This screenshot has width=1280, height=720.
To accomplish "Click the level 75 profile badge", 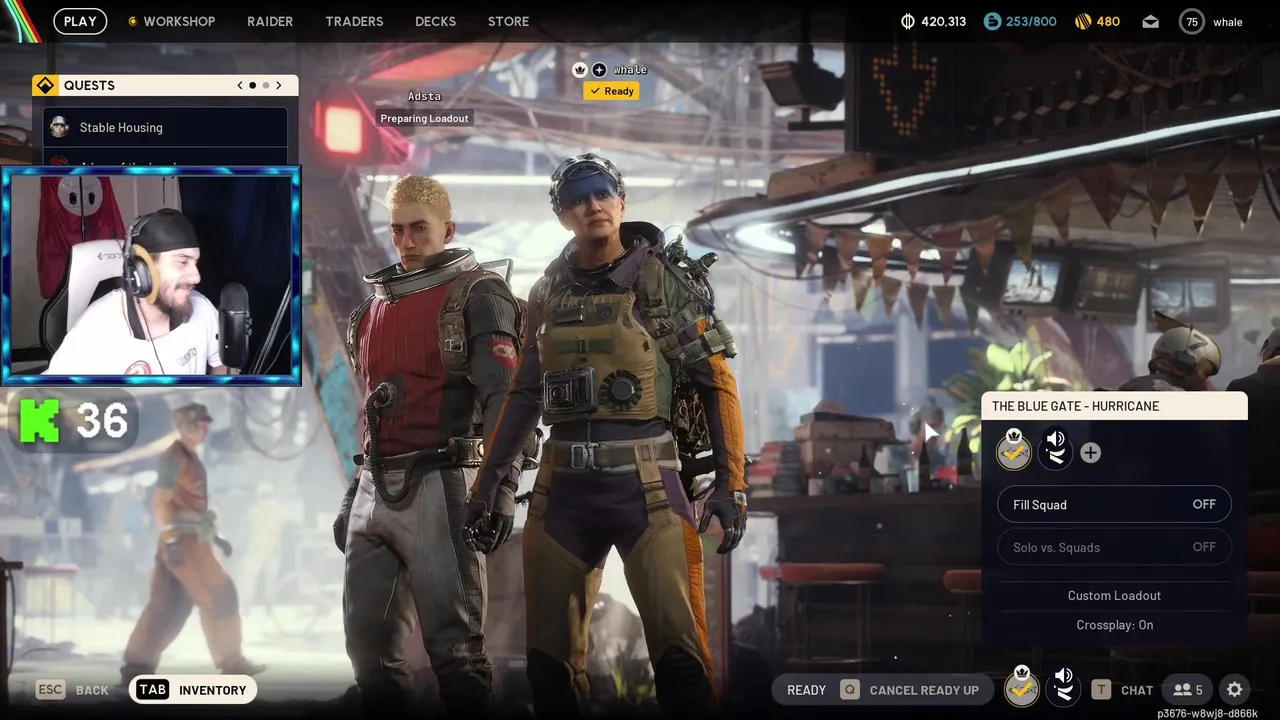I will click(x=1191, y=22).
